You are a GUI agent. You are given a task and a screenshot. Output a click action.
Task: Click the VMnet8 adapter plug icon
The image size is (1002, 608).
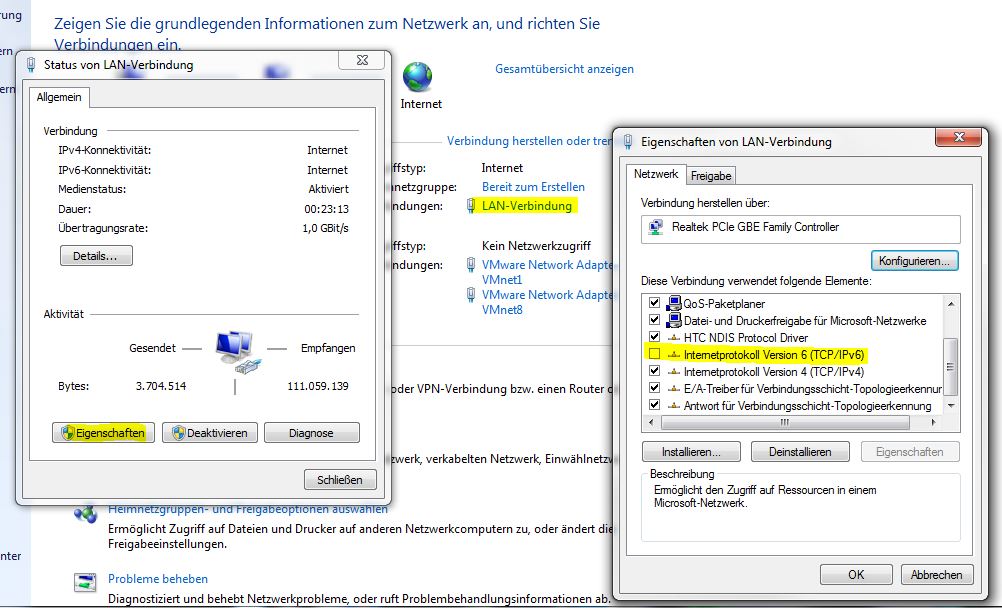(x=471, y=295)
